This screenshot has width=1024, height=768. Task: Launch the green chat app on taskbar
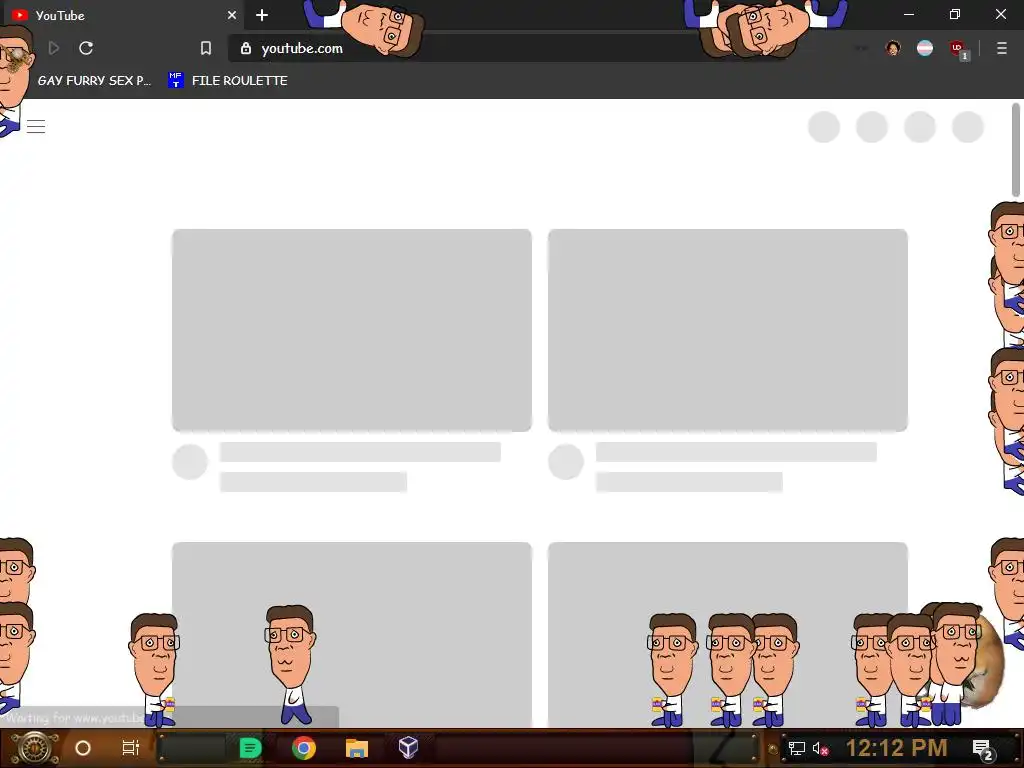pyautogui.click(x=250, y=748)
